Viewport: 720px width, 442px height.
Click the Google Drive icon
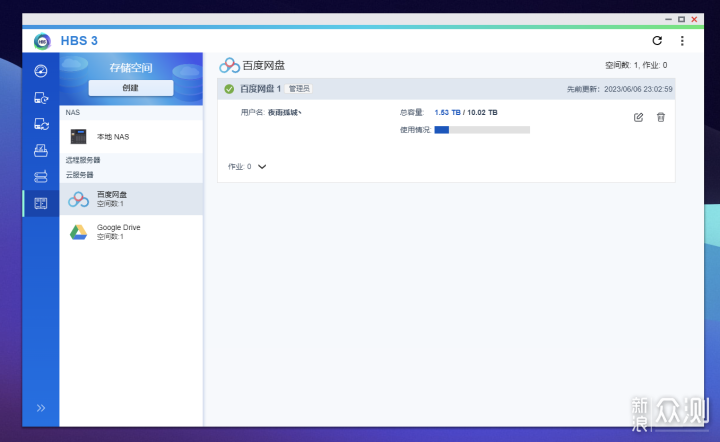coord(79,232)
